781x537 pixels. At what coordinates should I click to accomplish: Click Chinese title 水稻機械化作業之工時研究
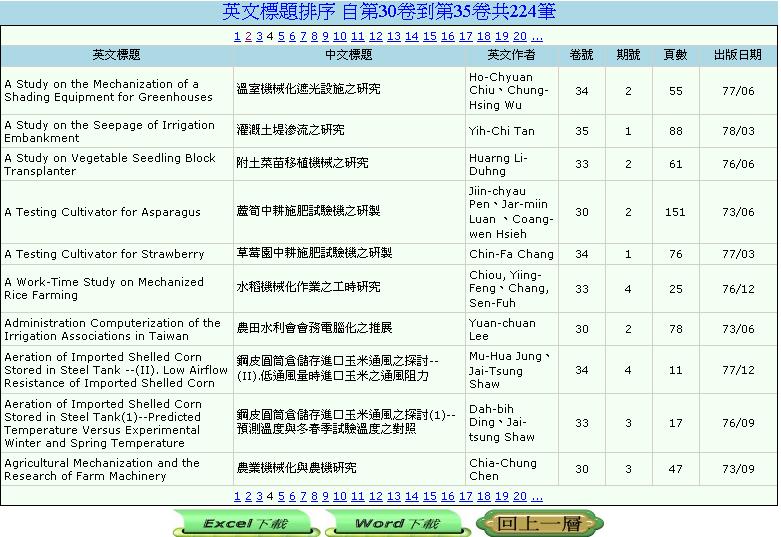click(308, 287)
